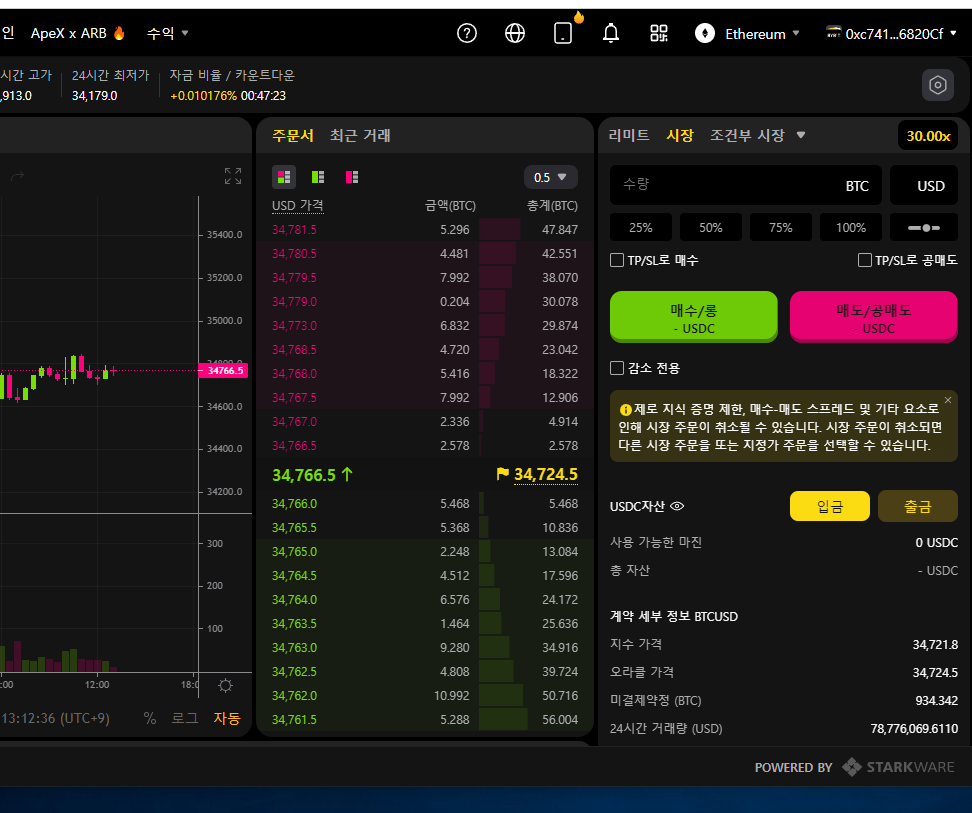
Task: Open the 30.00x leverage selector
Action: (928, 136)
